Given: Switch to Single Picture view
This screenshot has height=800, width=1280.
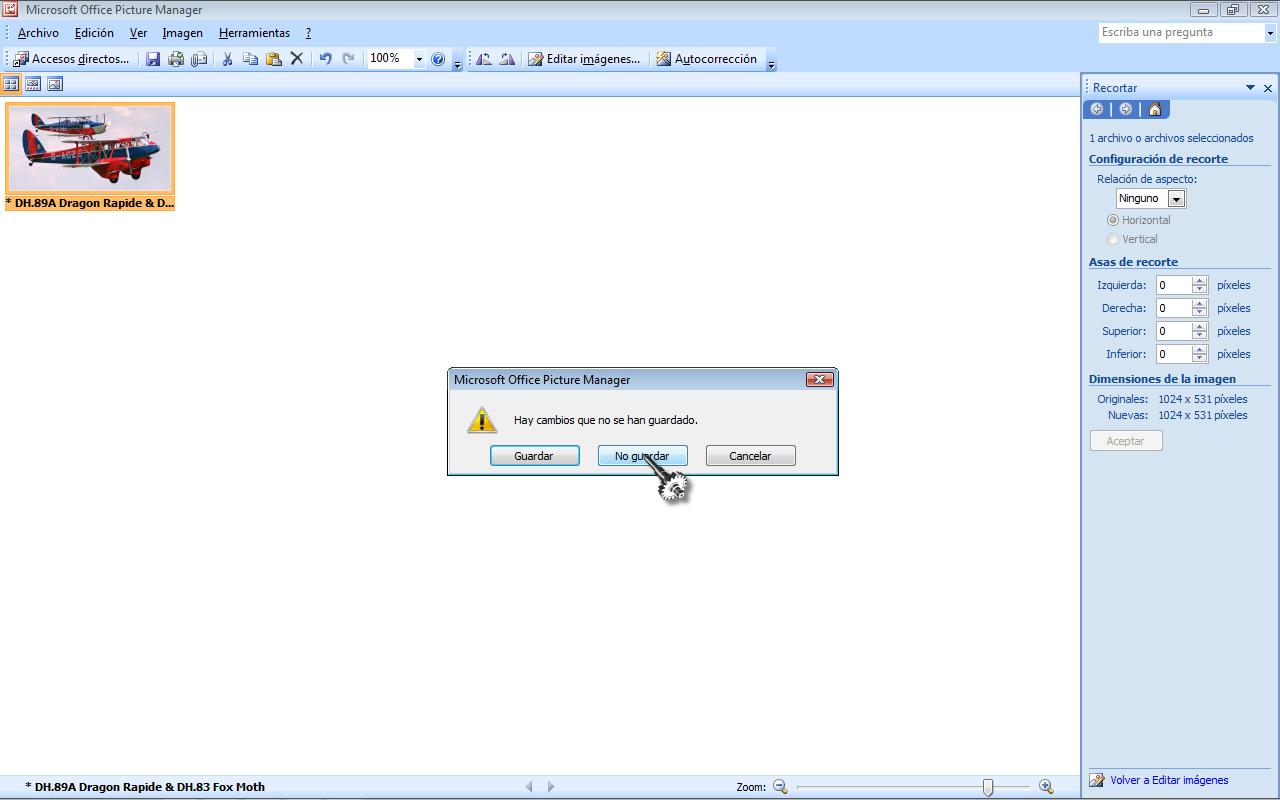Looking at the screenshot, I should (x=55, y=85).
